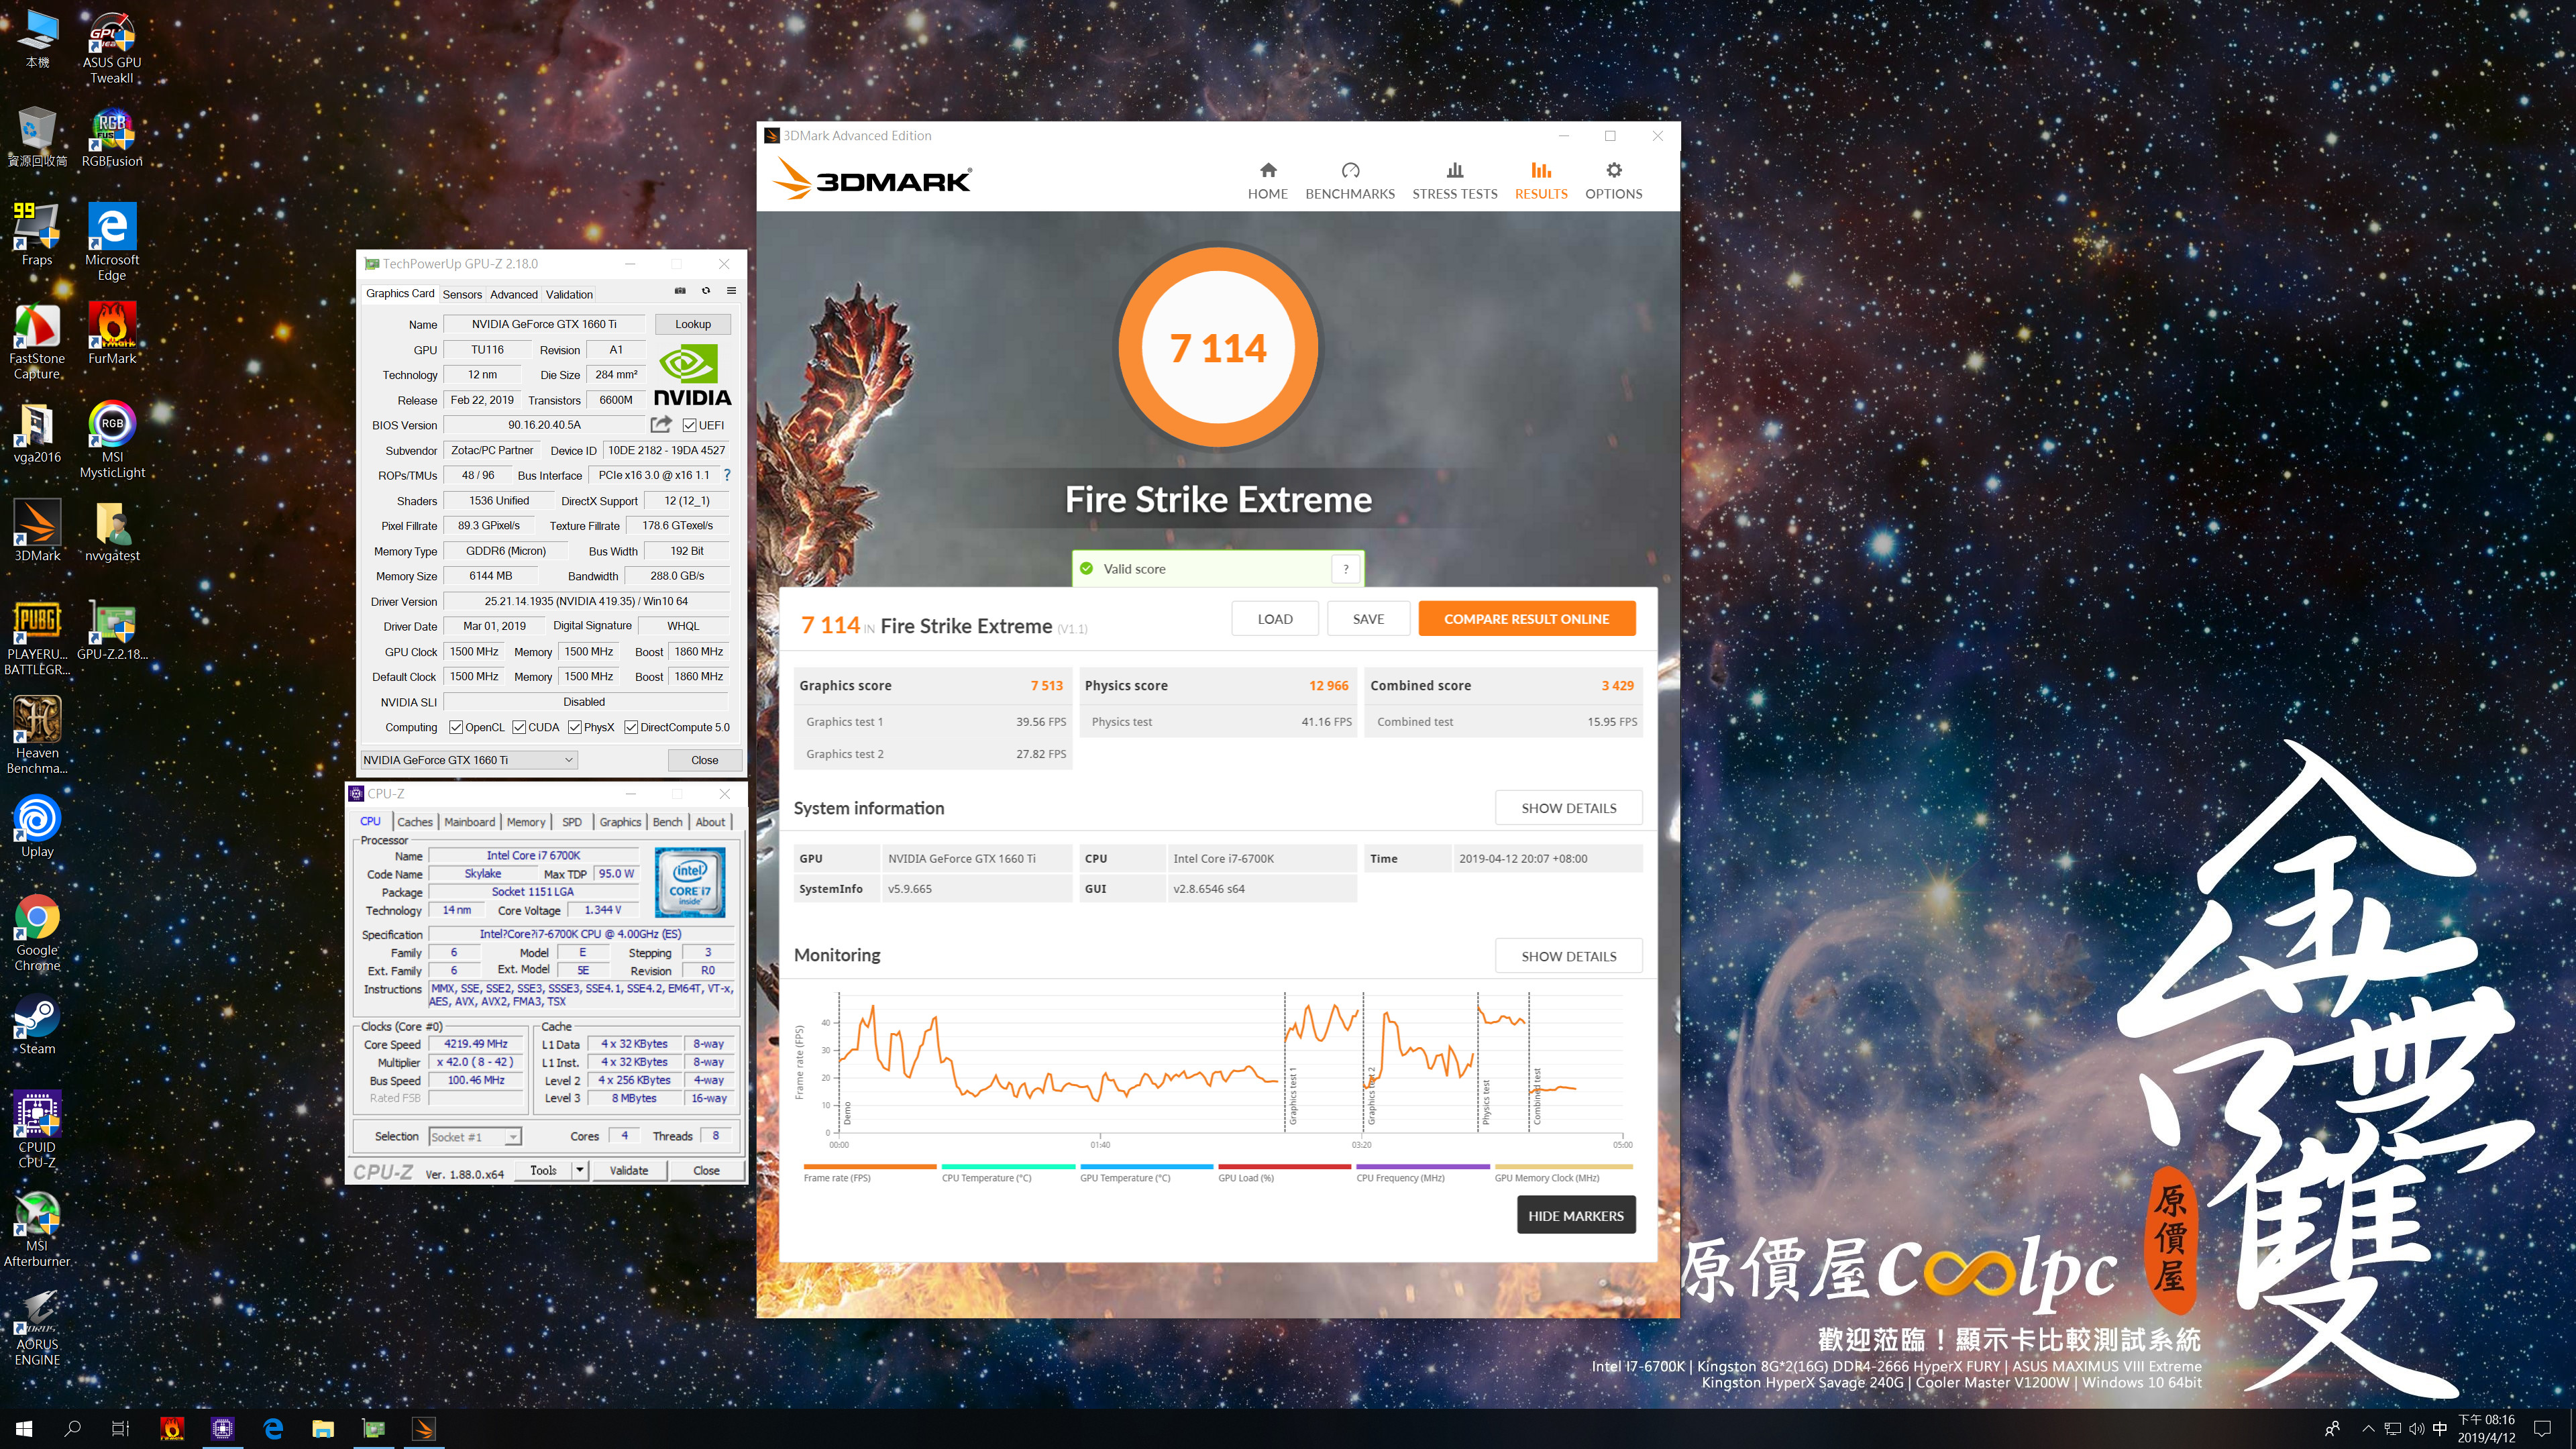2576x1449 pixels.
Task: Click SHOW DETAILS for Monitoring
Action: coord(1568,956)
